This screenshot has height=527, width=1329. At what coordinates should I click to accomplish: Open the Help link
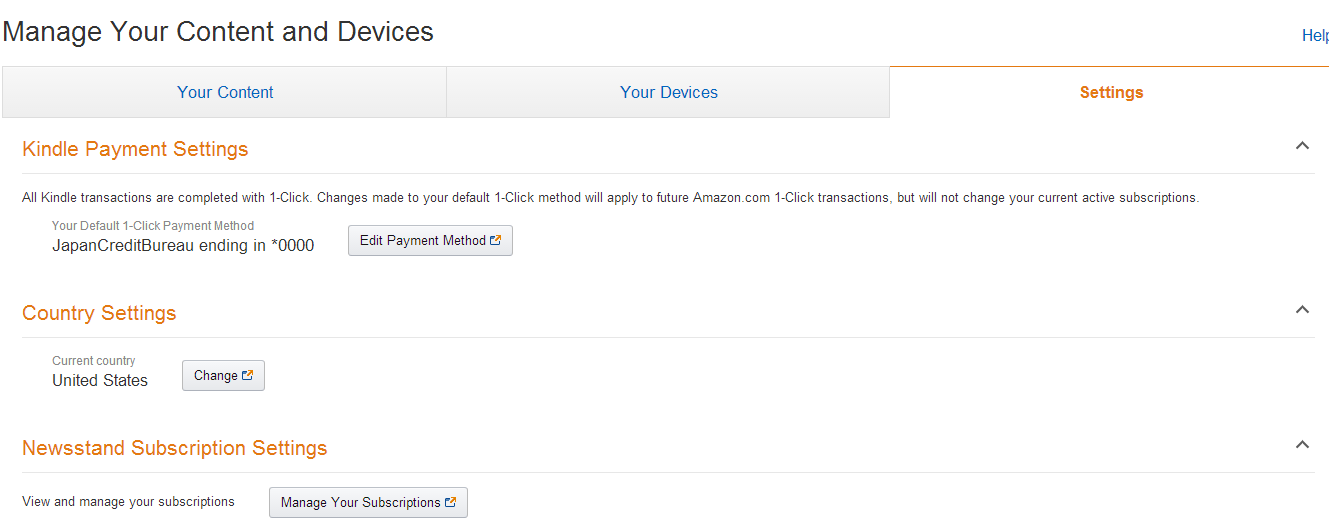pos(1314,36)
